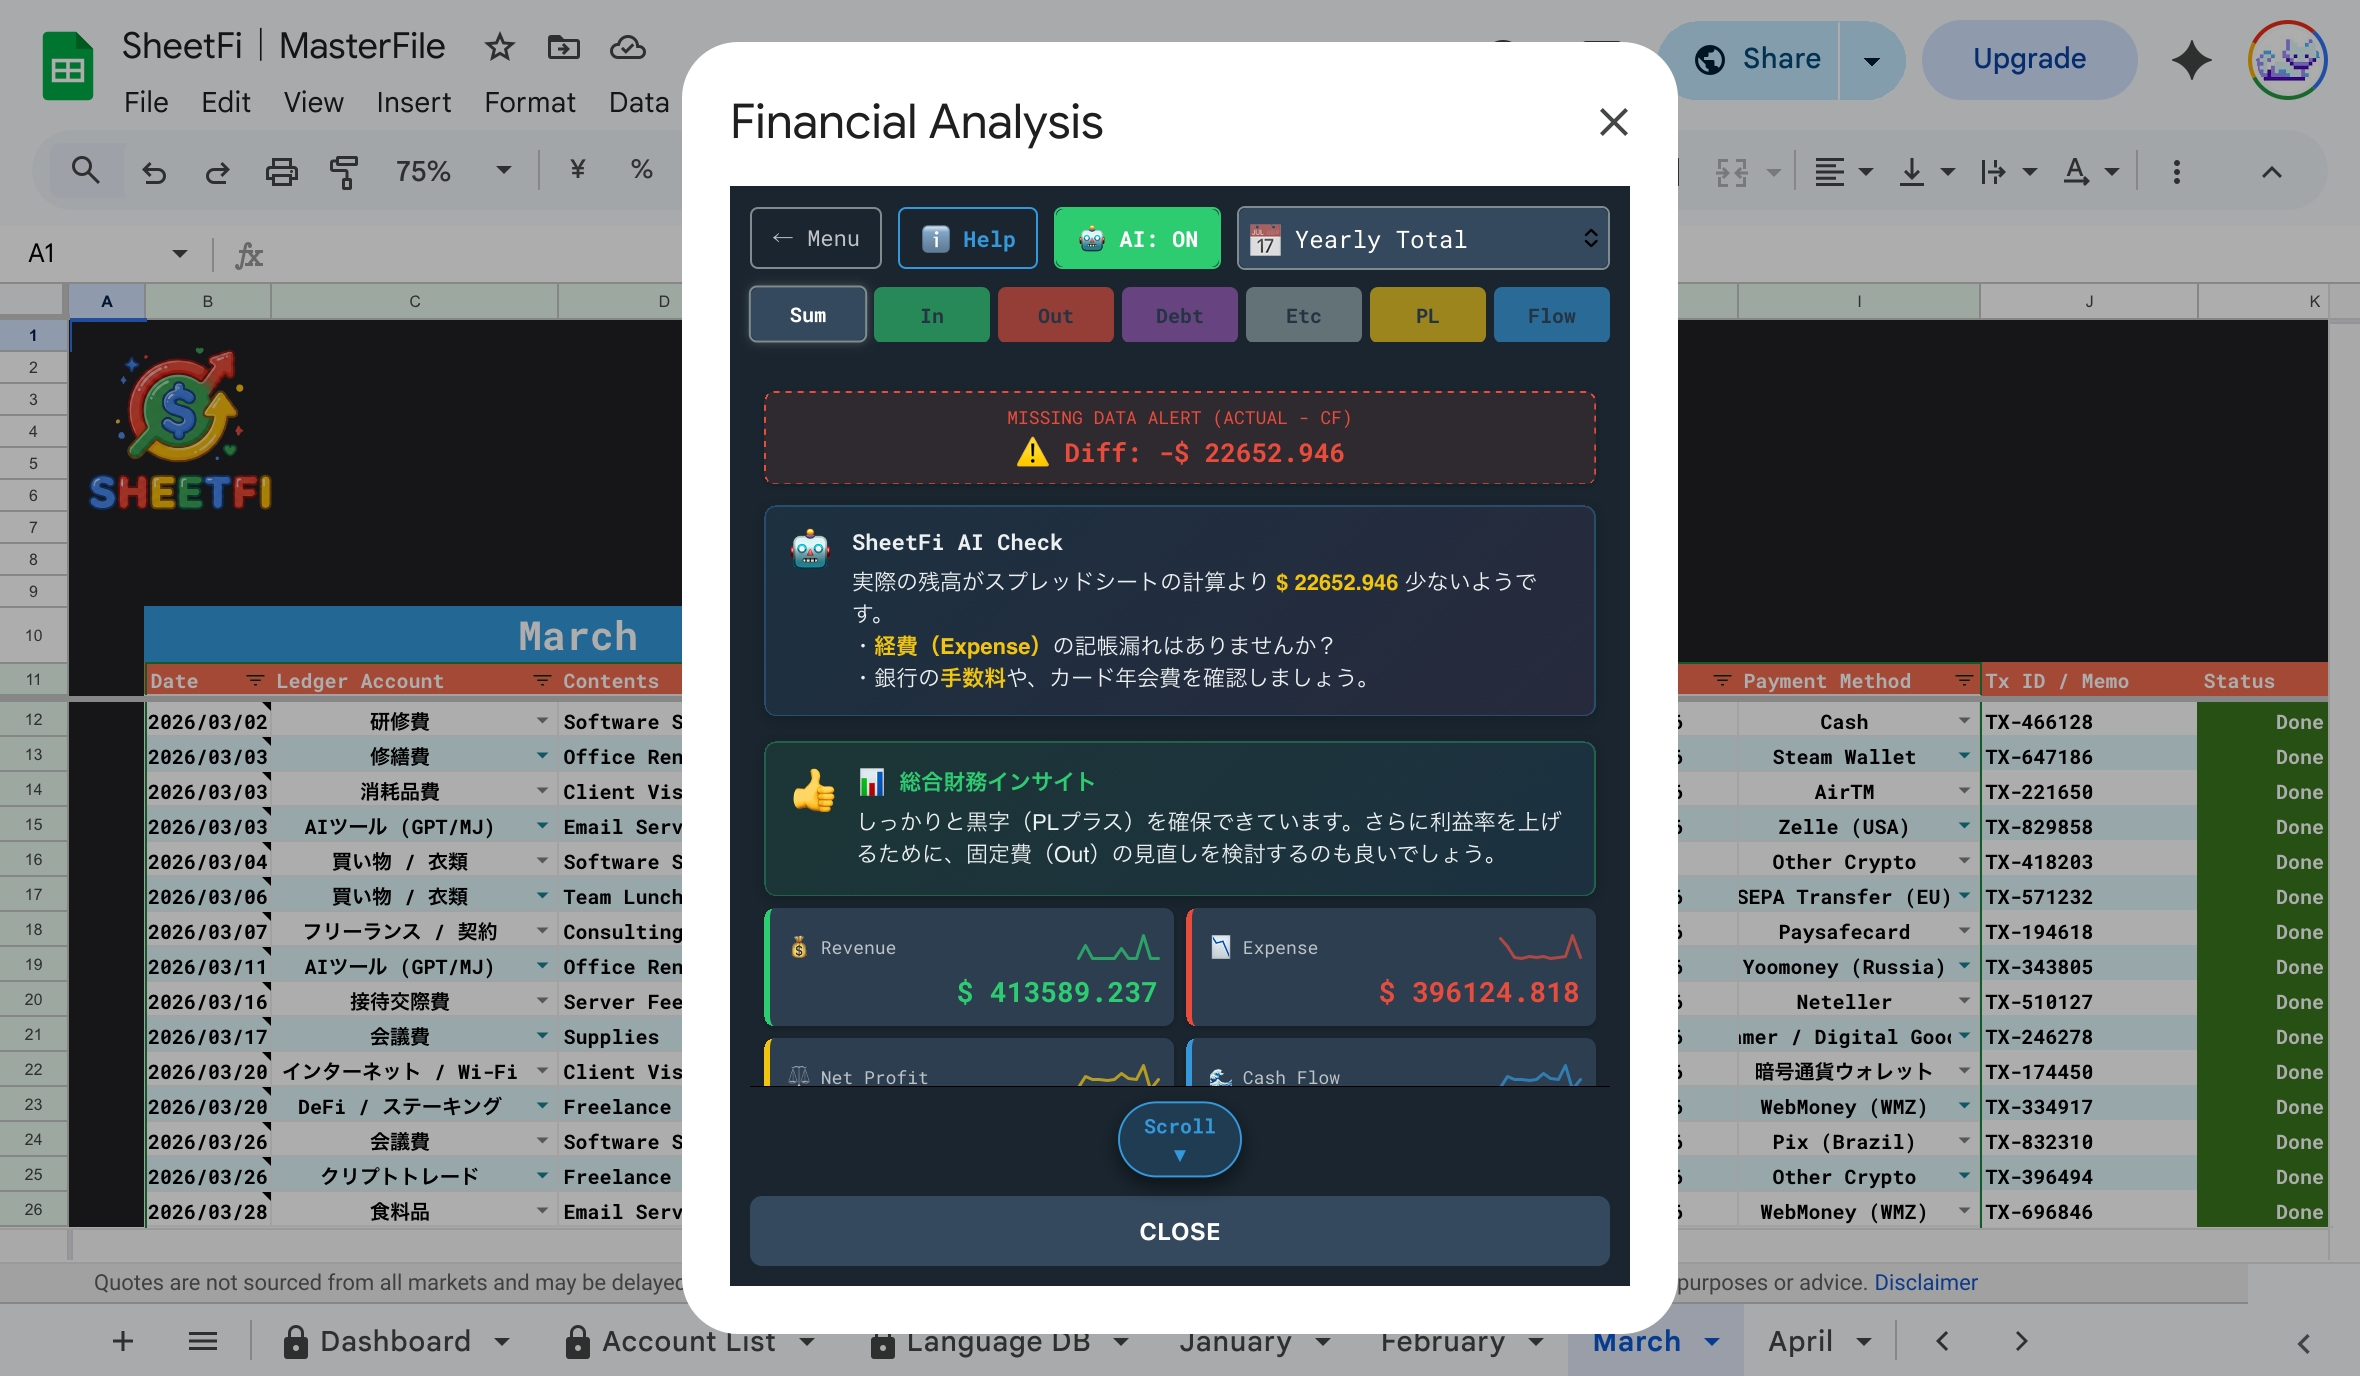
Task: Click the move-to-folder icon beside the title
Action: pyautogui.click(x=563, y=47)
